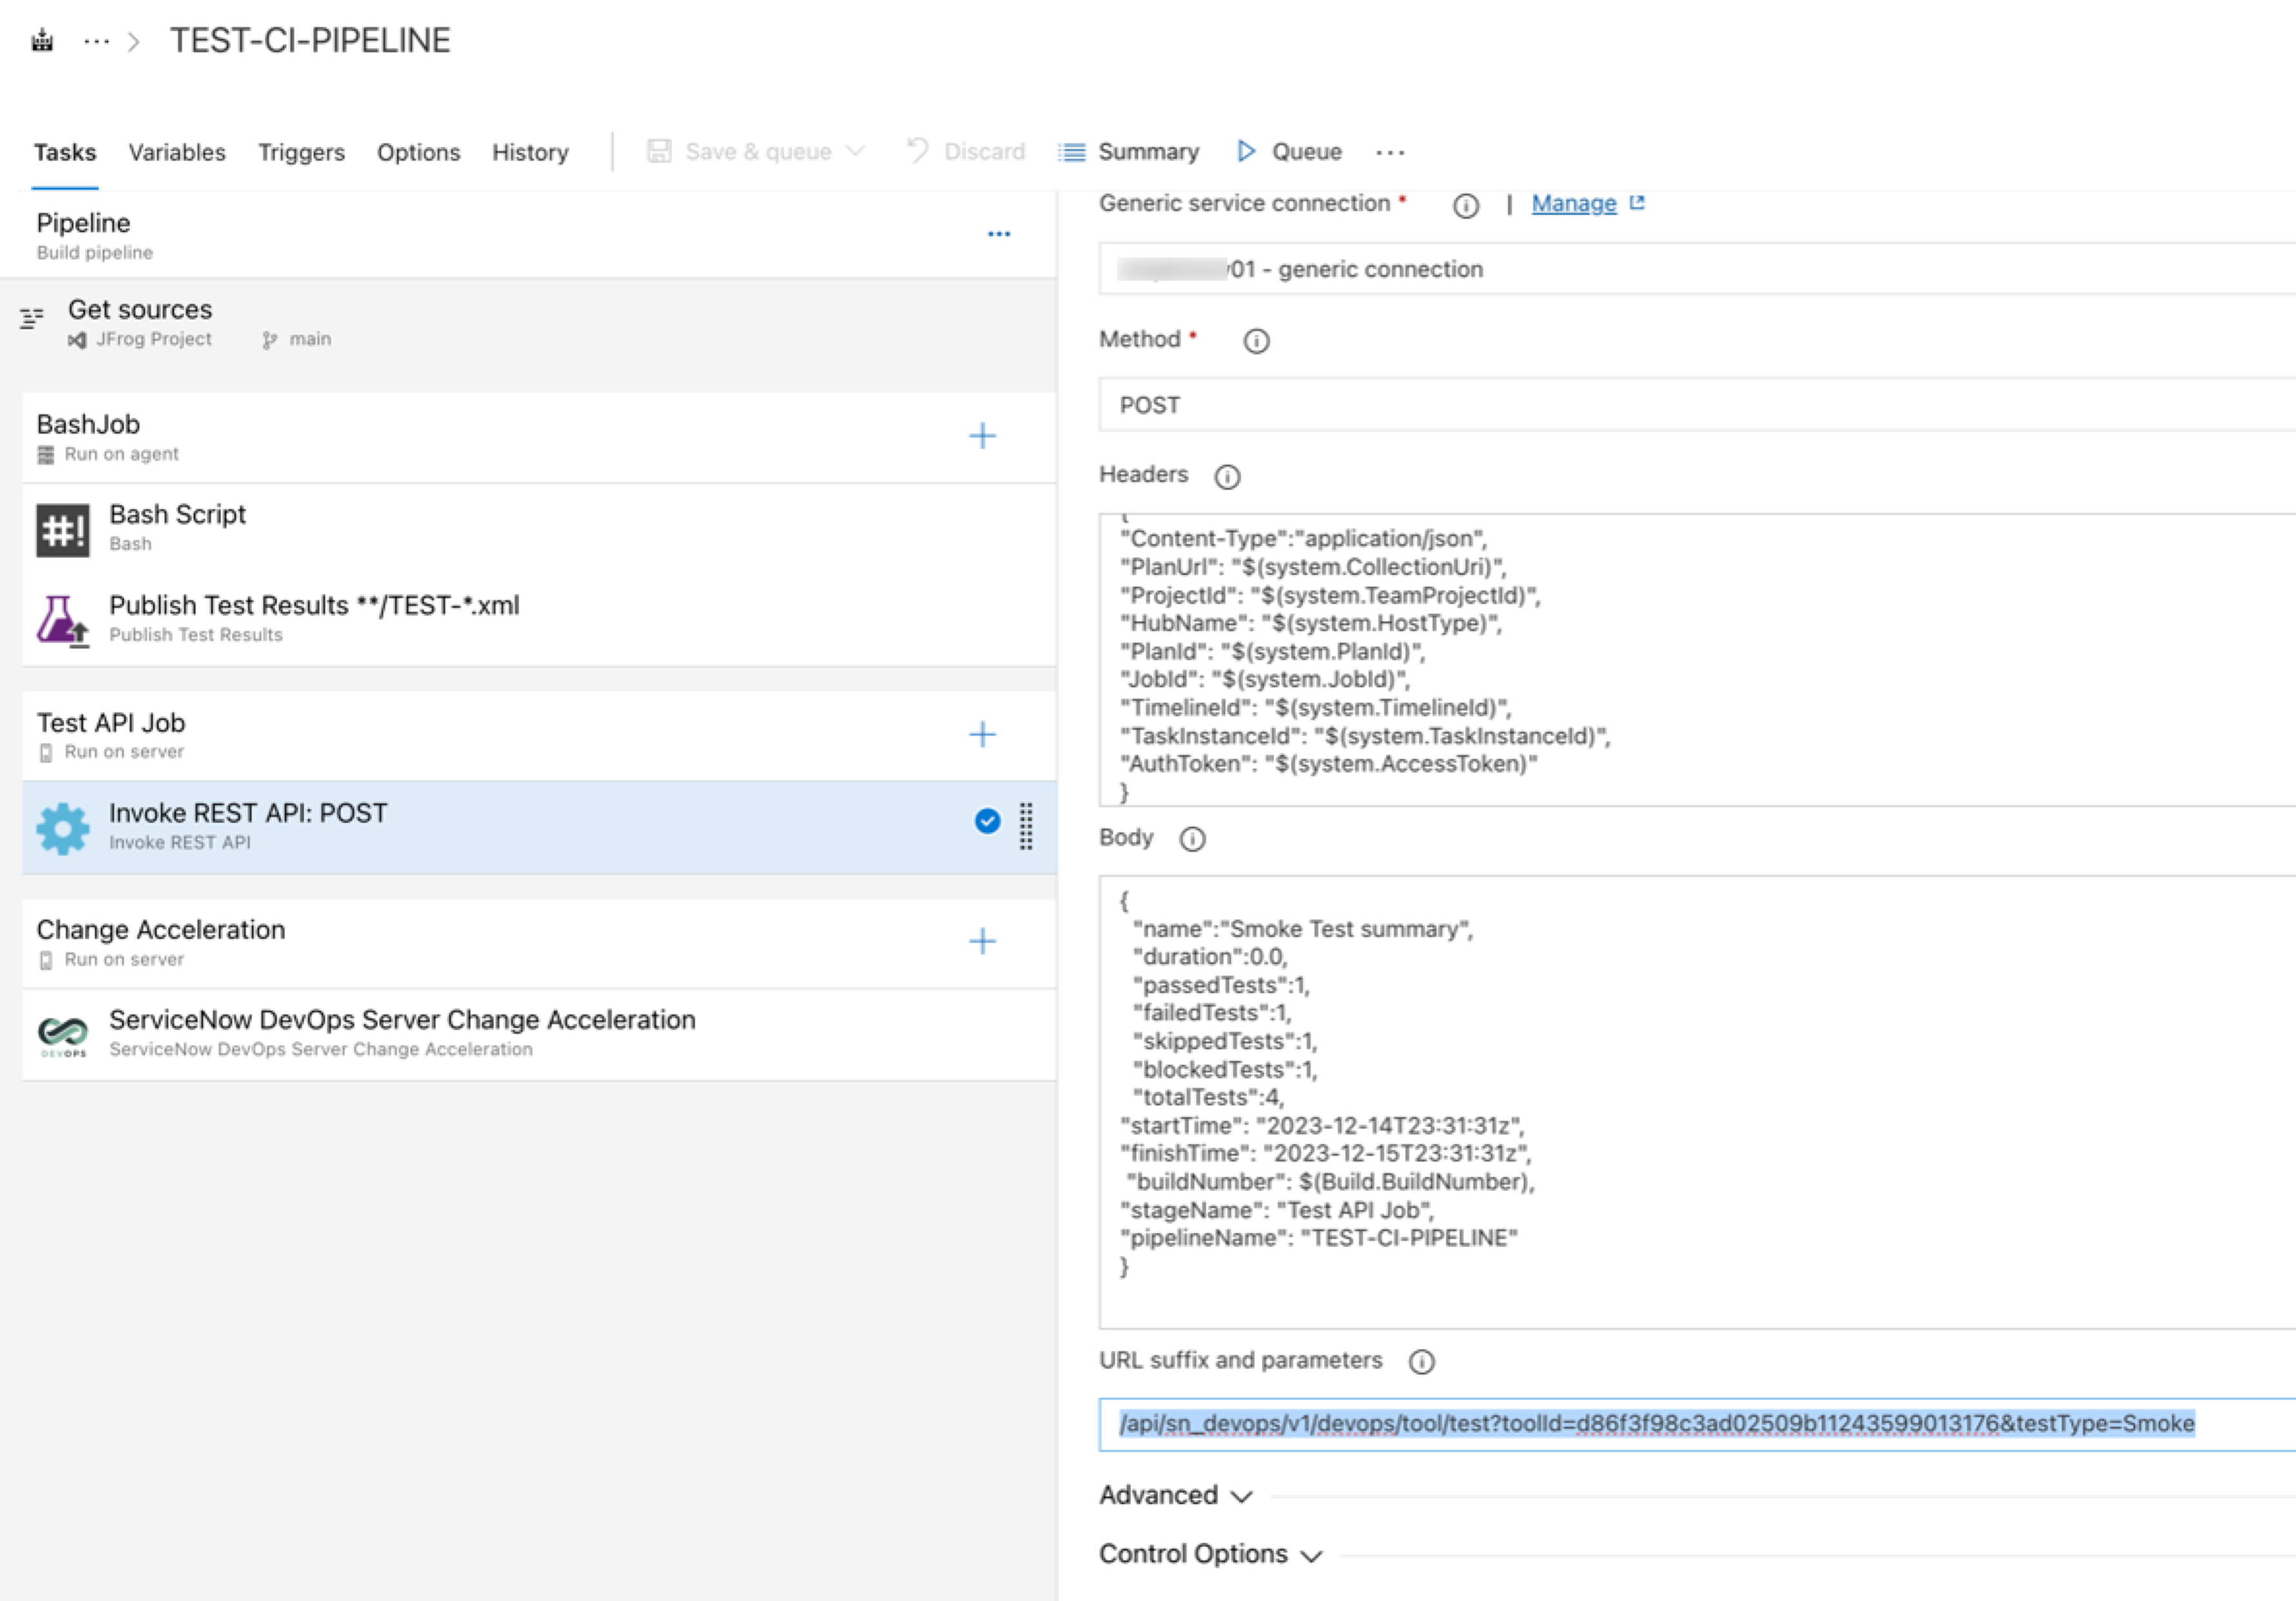Click the Save & queue disk icon
This screenshot has height=1601, width=2296.
click(x=659, y=151)
